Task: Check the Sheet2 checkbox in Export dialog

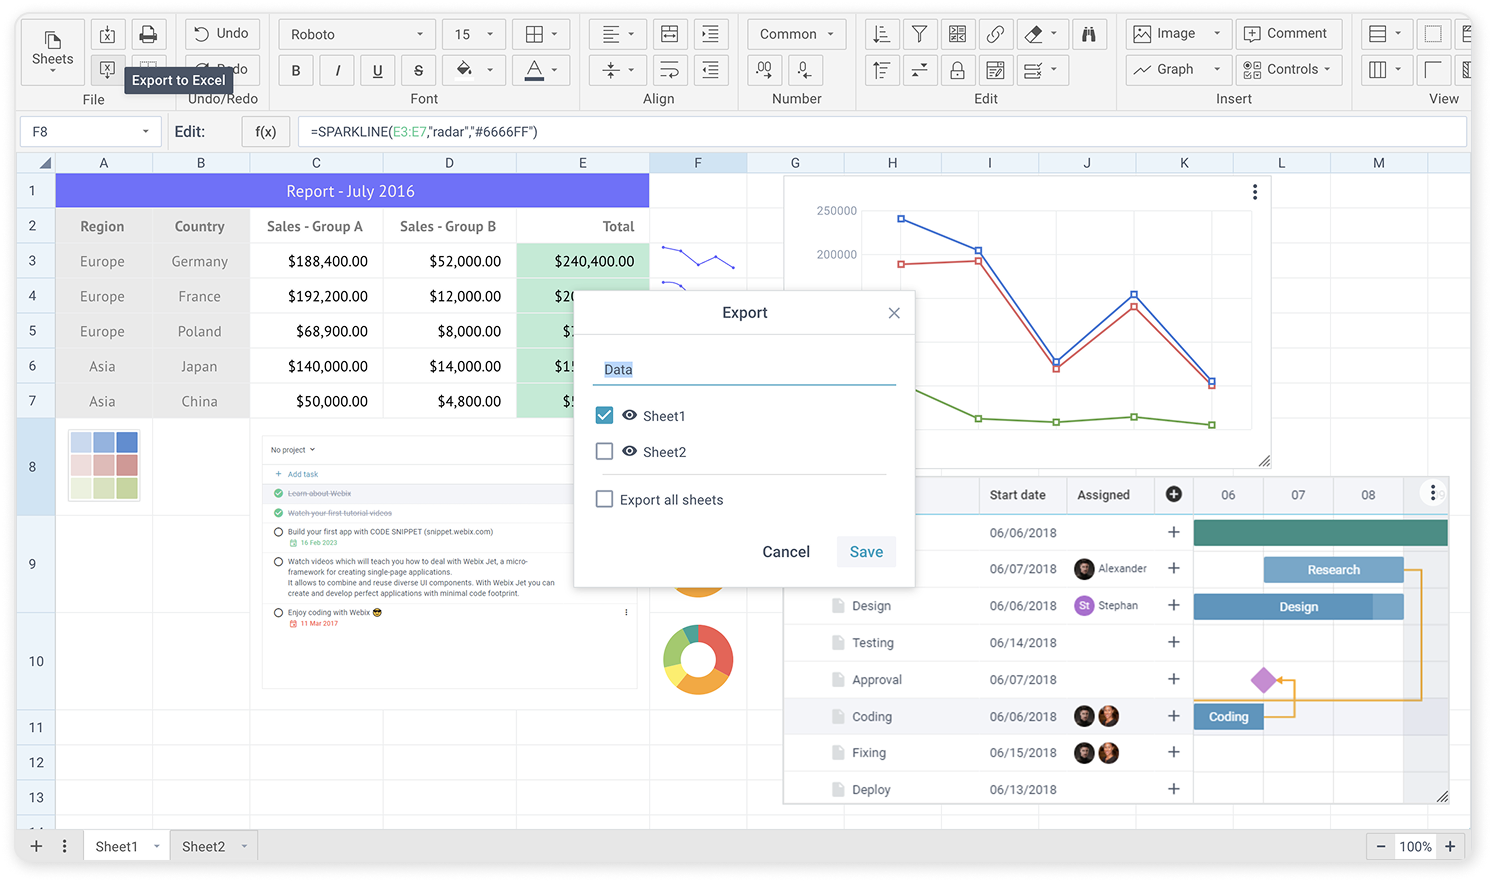Action: [604, 451]
